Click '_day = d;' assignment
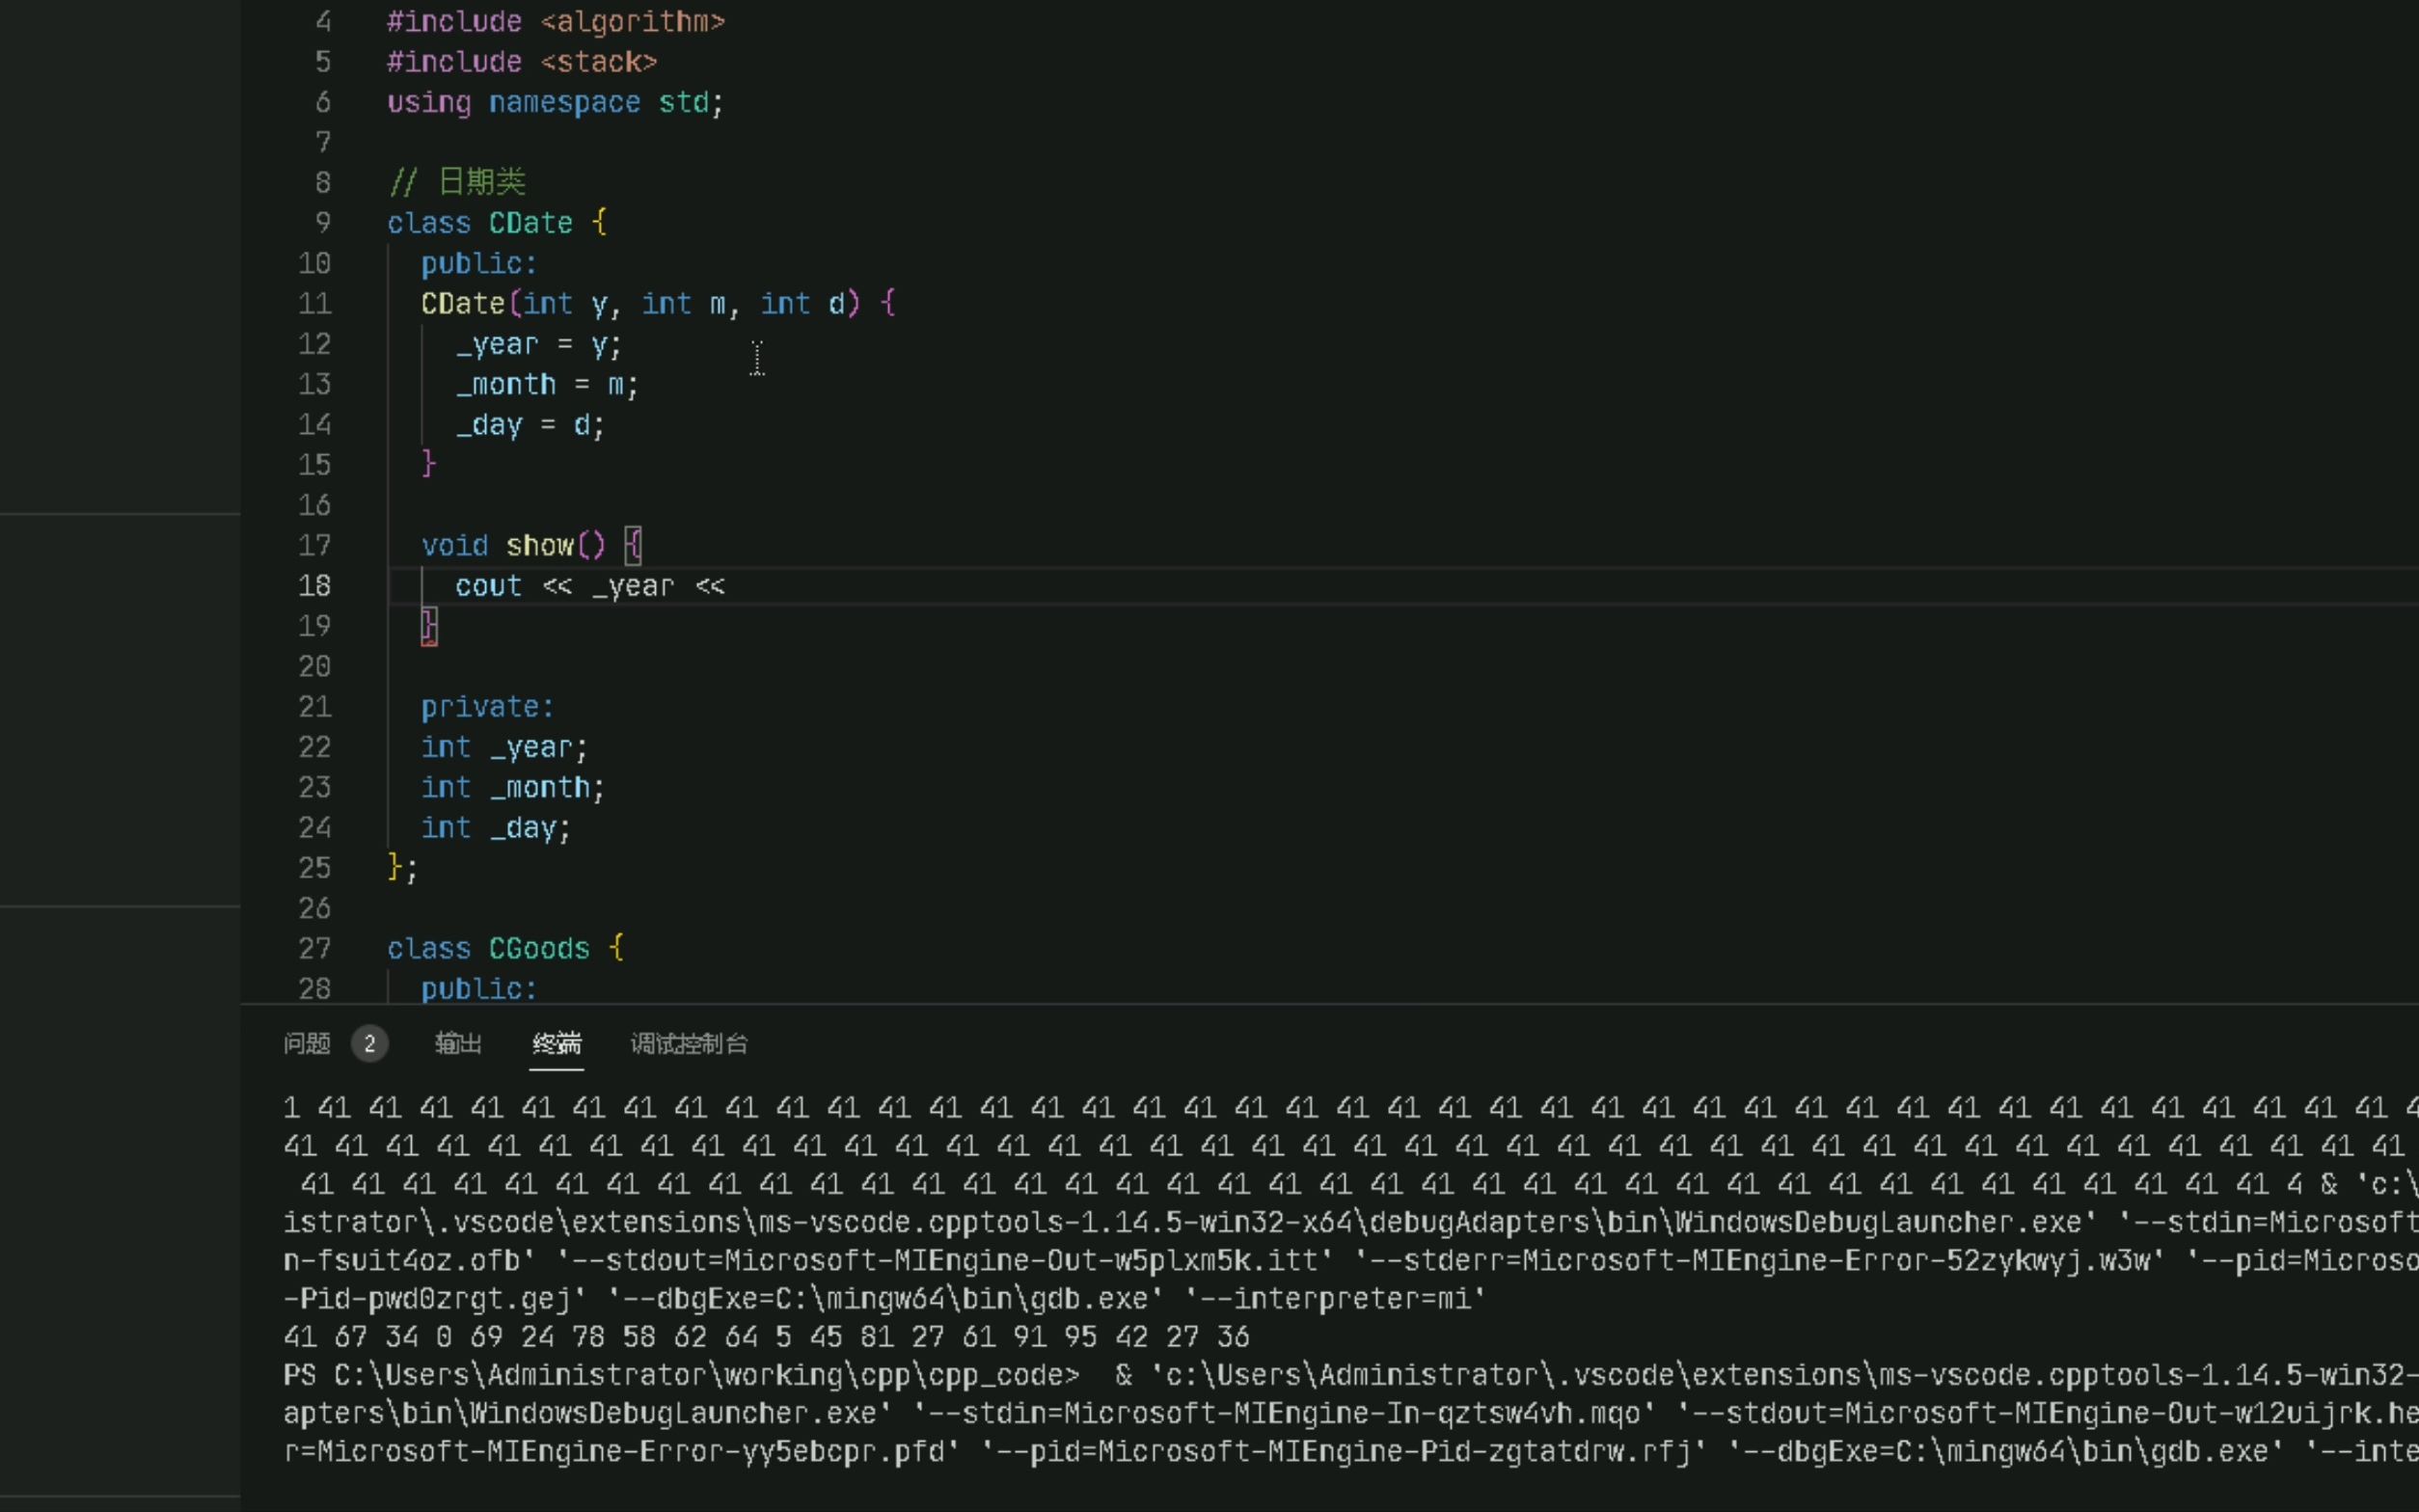 [530, 425]
